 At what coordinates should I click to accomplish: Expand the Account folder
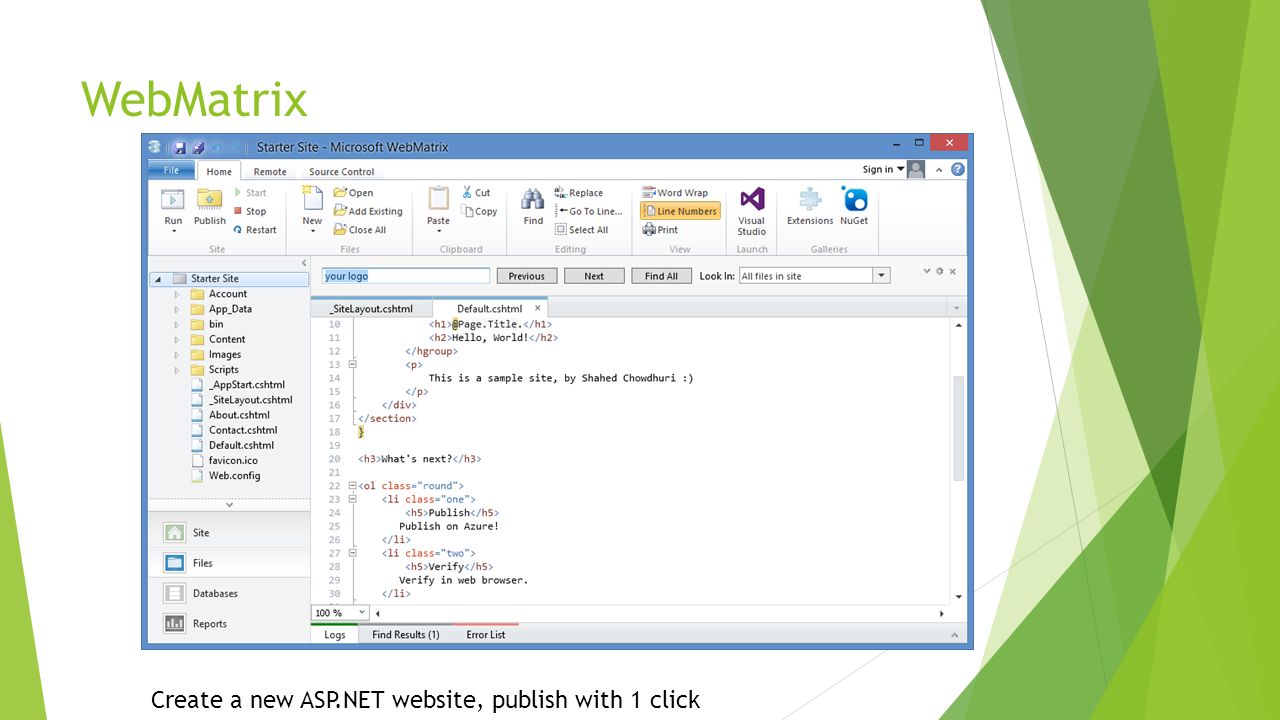(x=177, y=294)
